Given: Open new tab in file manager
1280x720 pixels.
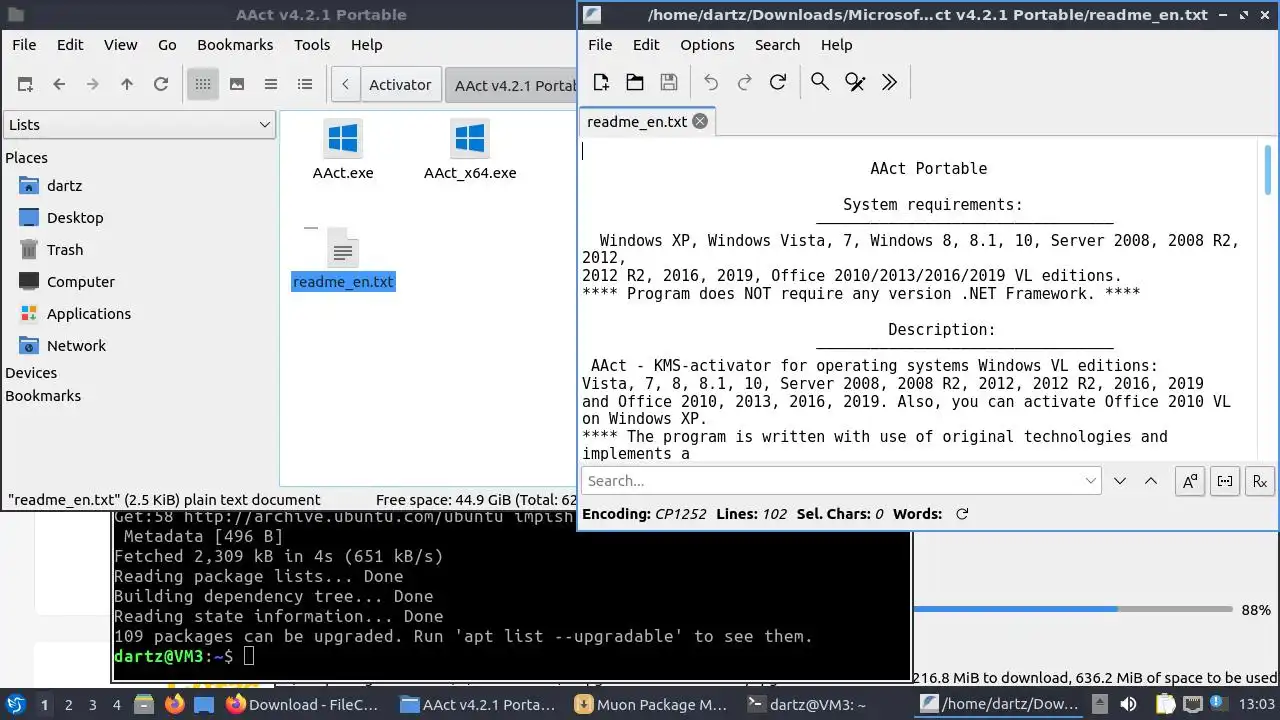Looking at the screenshot, I should point(25,84).
